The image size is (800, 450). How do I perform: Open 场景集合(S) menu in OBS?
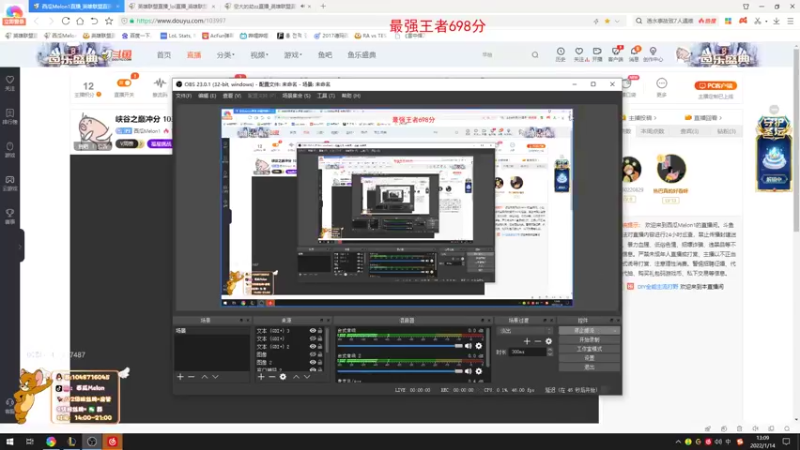click(x=296, y=95)
